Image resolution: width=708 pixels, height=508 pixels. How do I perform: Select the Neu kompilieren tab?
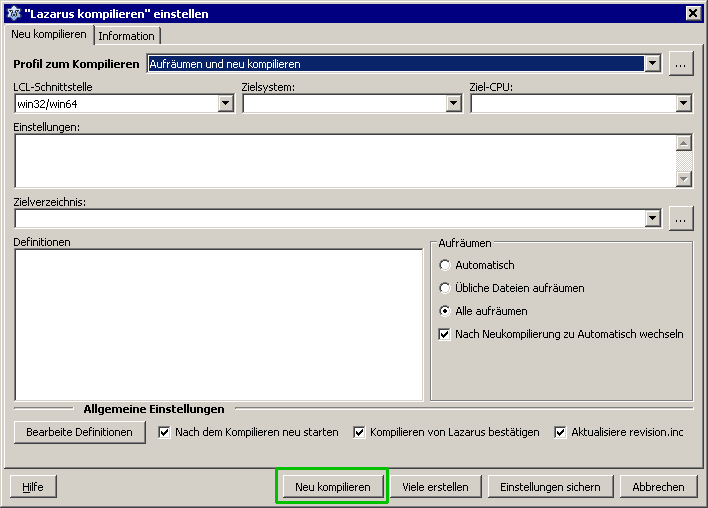tap(49, 35)
